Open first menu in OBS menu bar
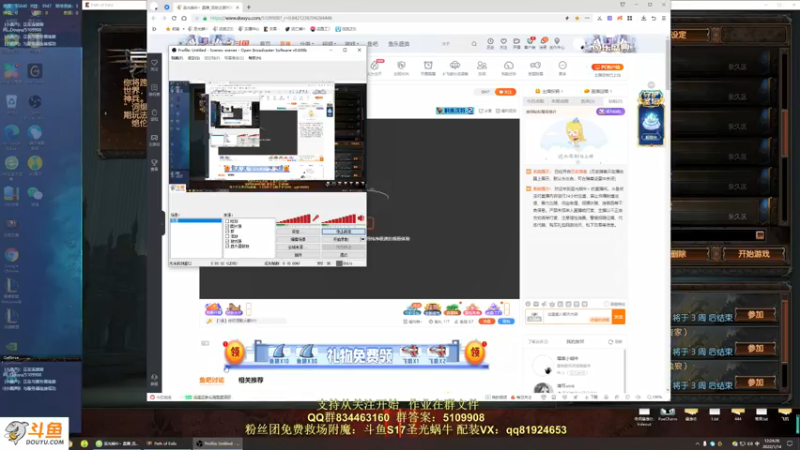 177,58
